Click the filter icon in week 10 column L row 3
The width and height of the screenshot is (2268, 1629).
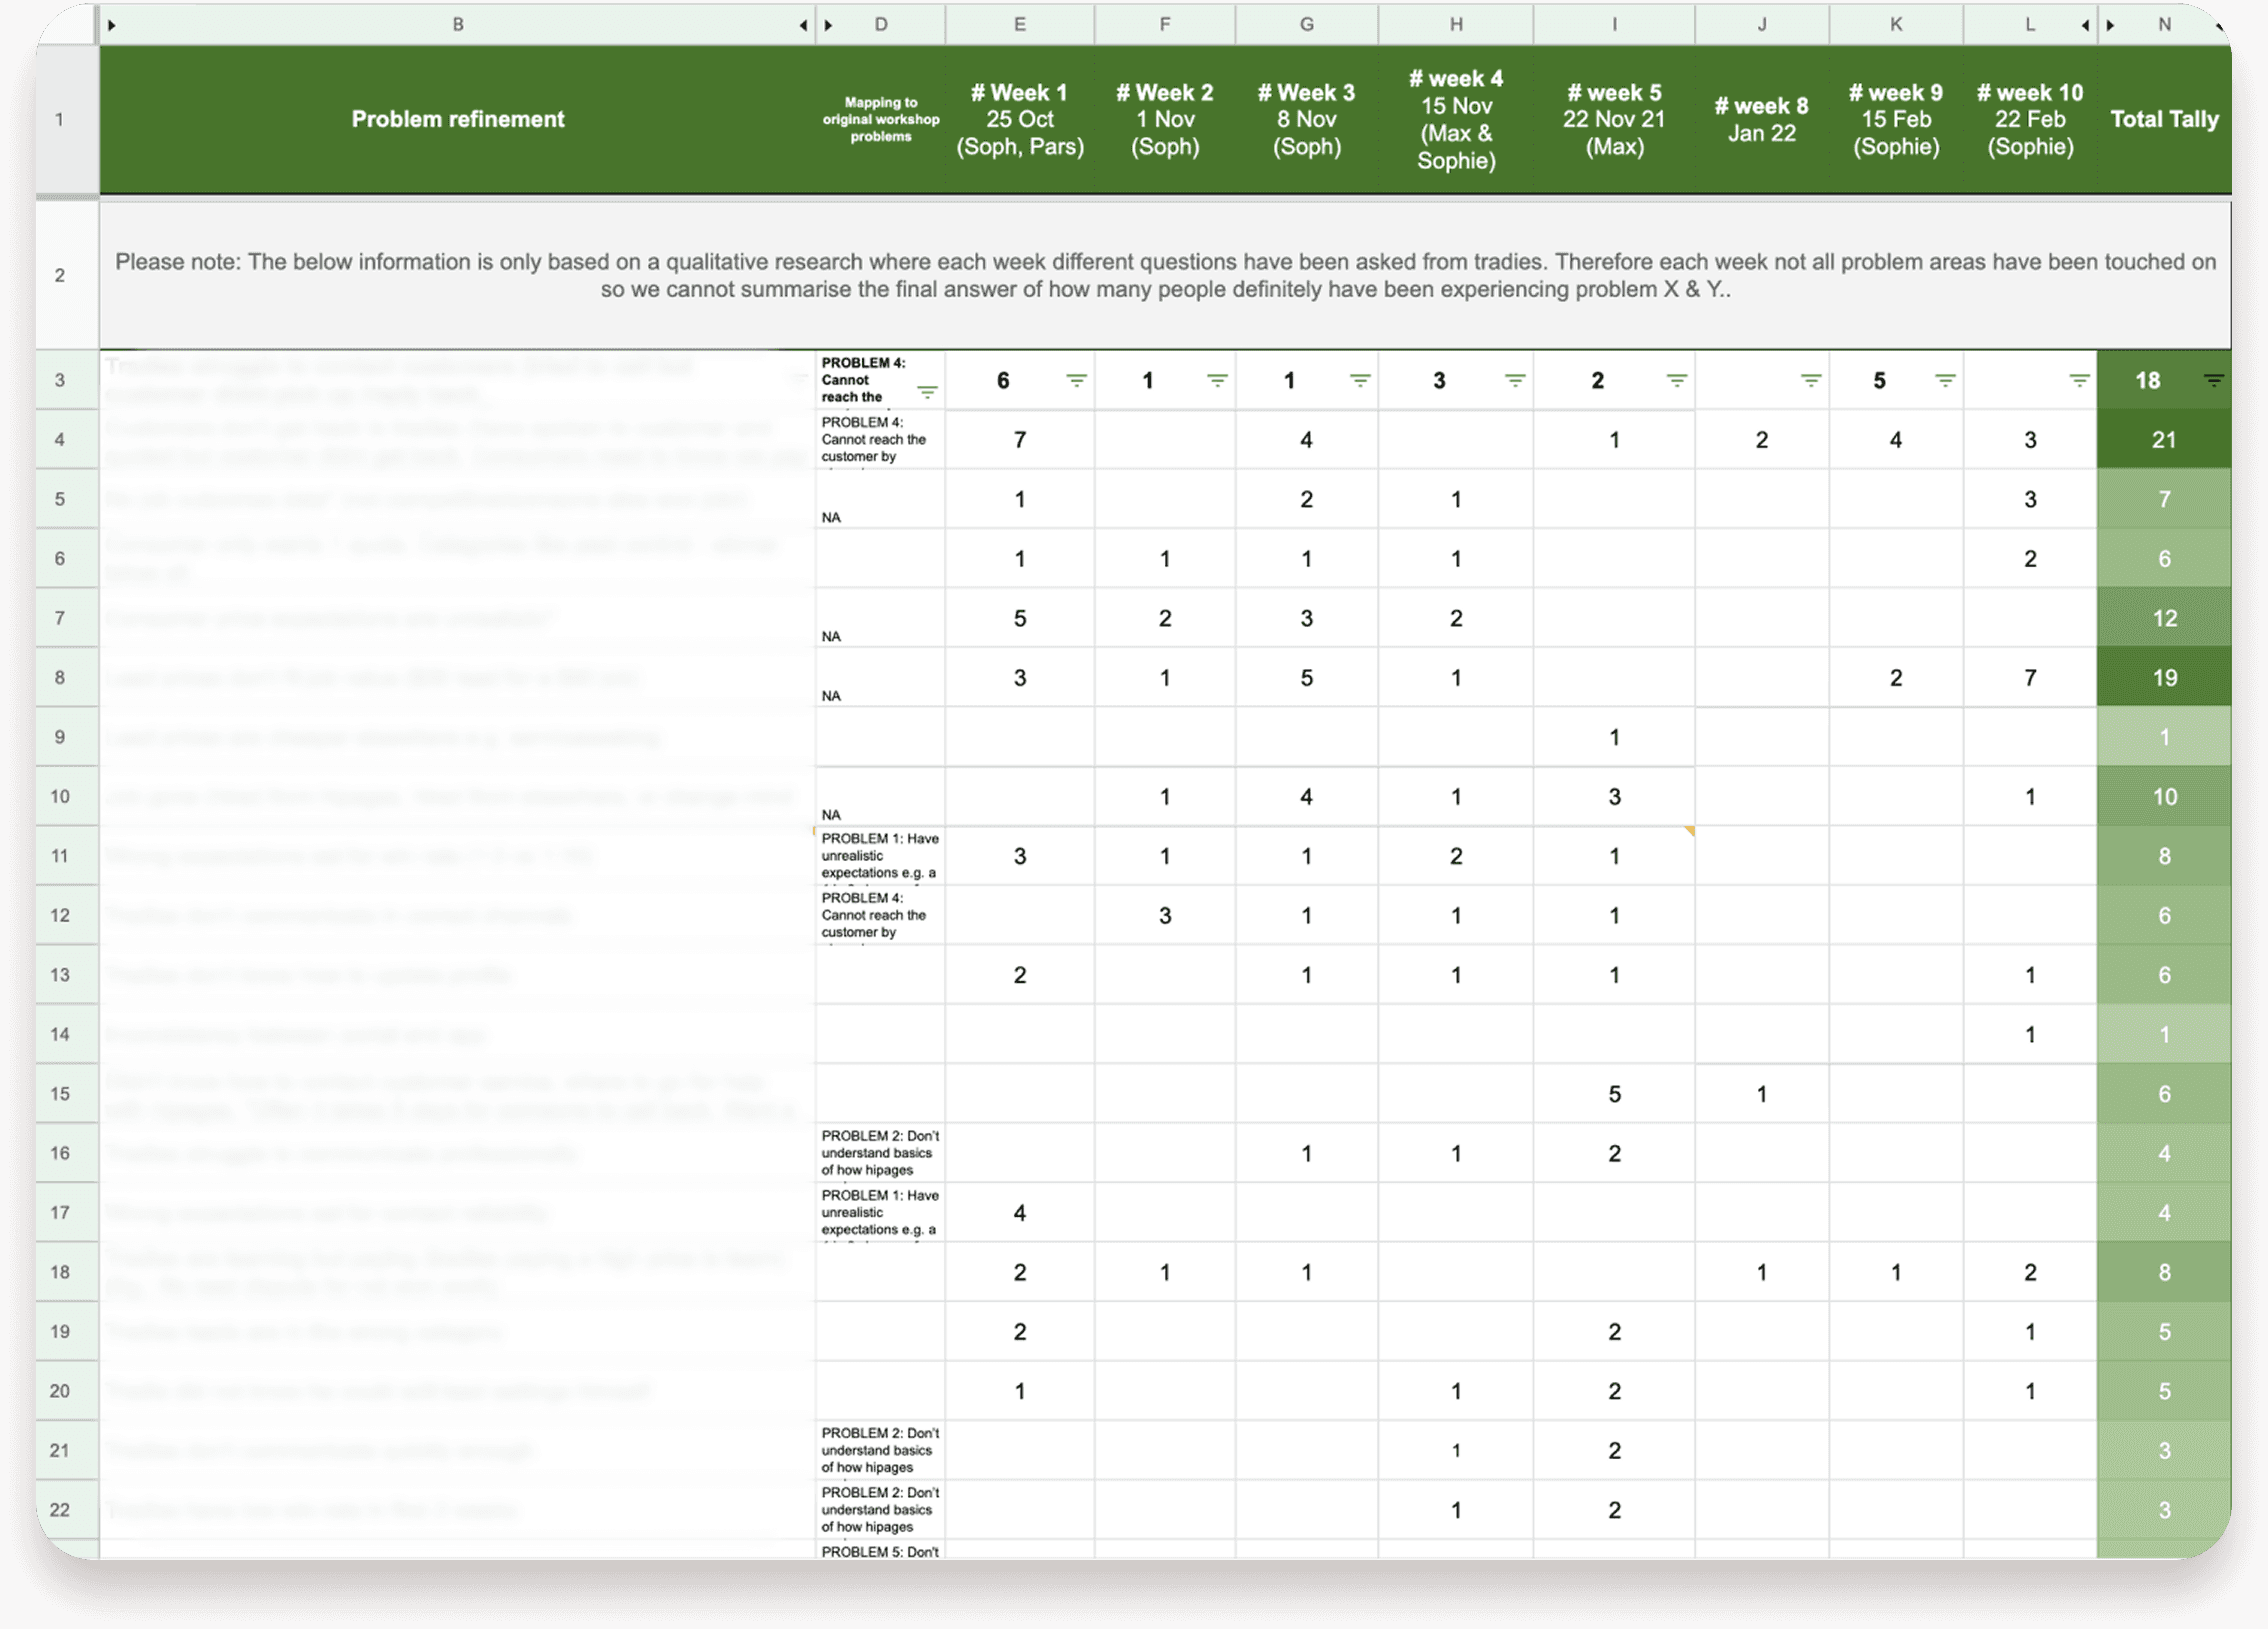(2079, 380)
